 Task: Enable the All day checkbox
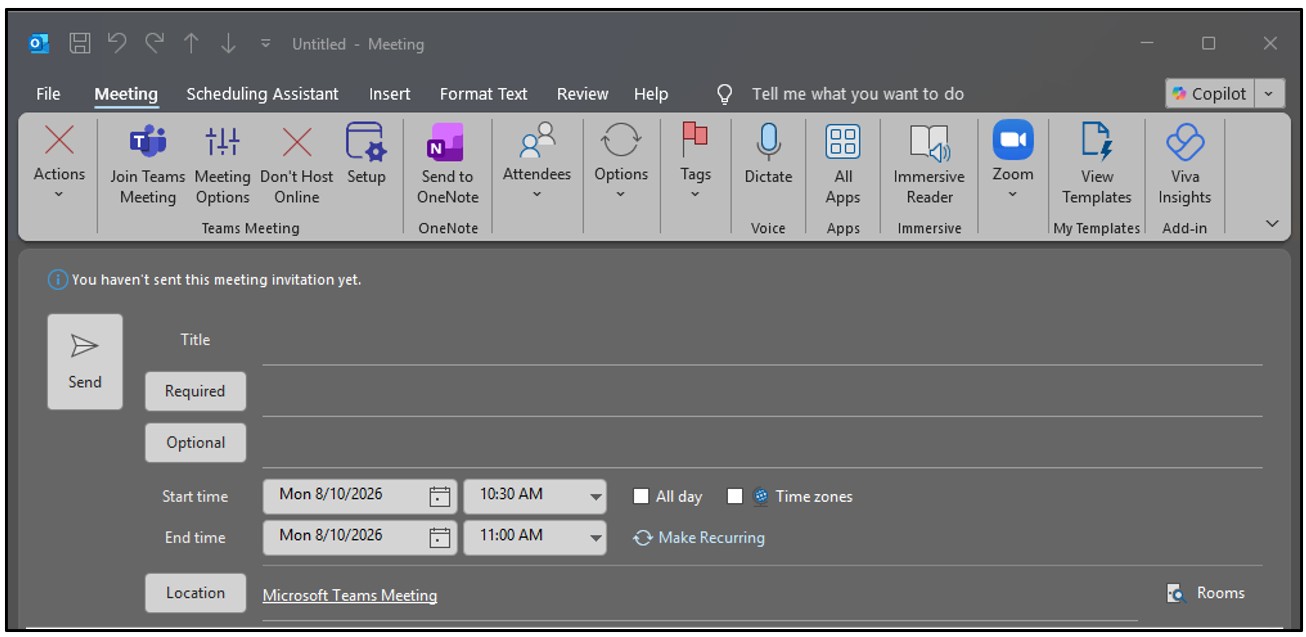pos(642,496)
